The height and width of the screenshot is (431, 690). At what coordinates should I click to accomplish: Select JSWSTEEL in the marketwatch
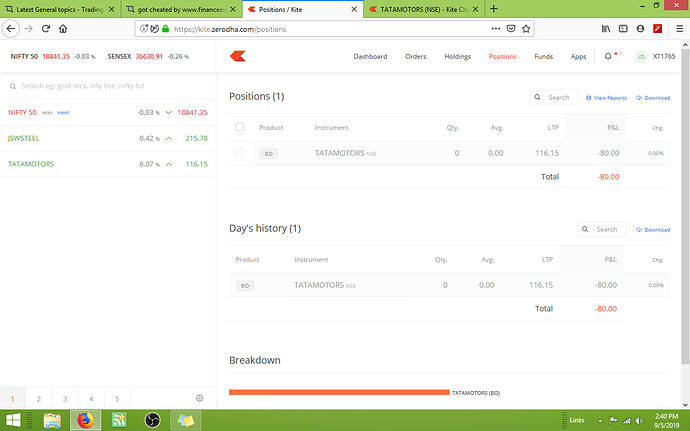click(x=108, y=138)
